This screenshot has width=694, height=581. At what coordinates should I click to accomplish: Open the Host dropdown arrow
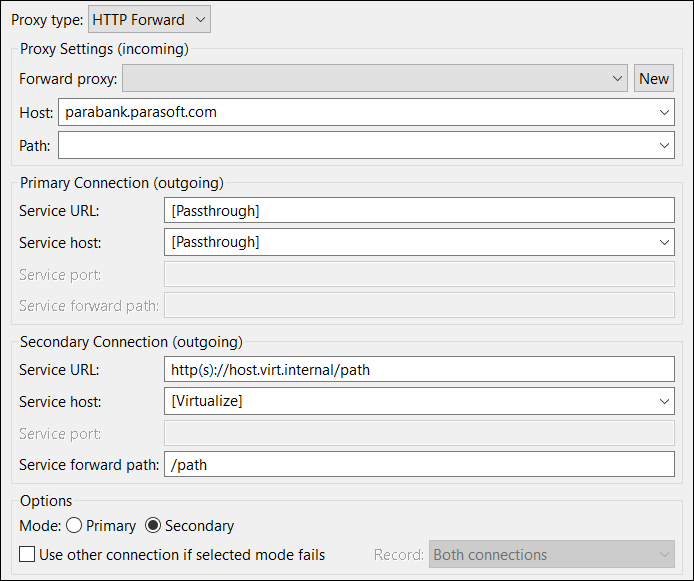664,112
